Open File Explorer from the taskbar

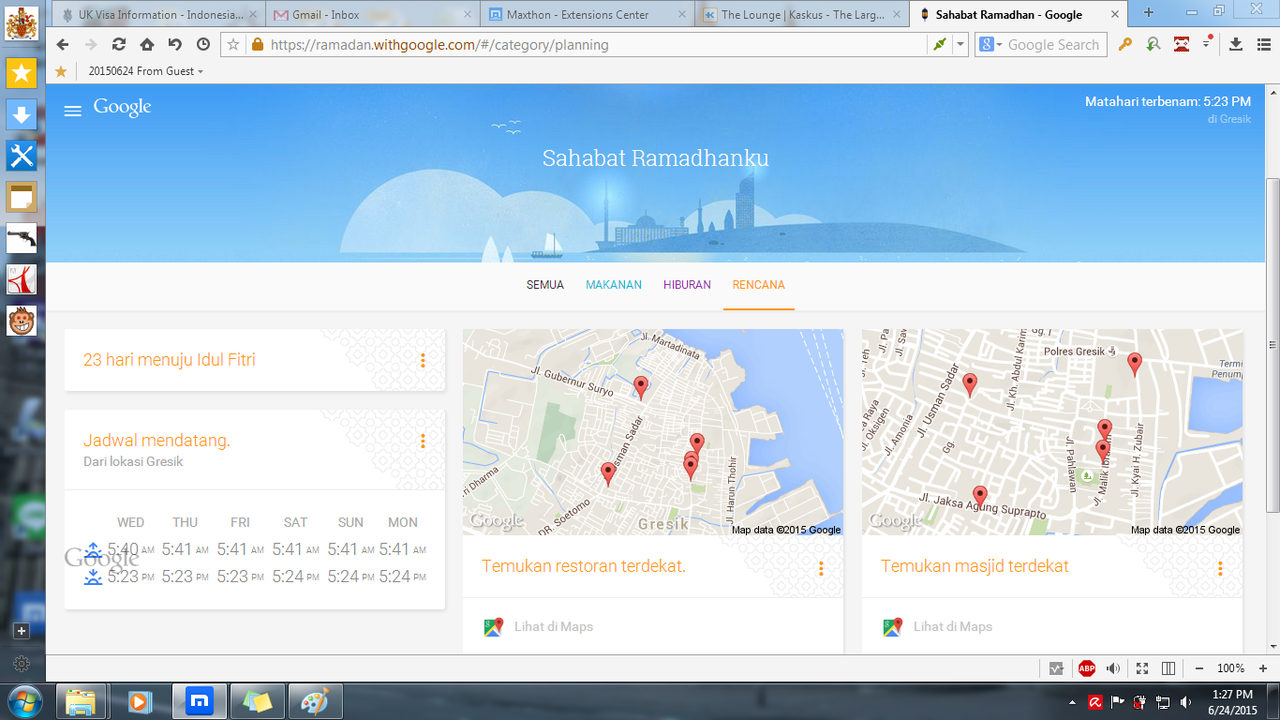click(82, 701)
